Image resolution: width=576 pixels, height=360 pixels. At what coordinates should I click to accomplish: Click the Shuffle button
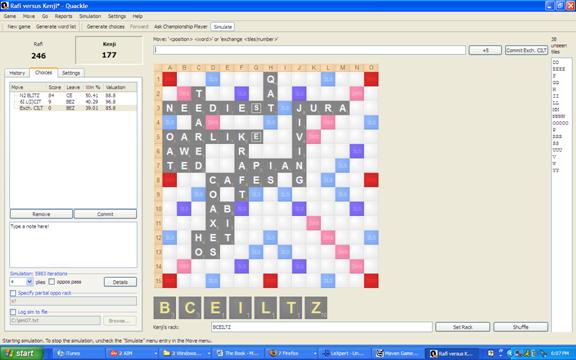click(x=521, y=327)
